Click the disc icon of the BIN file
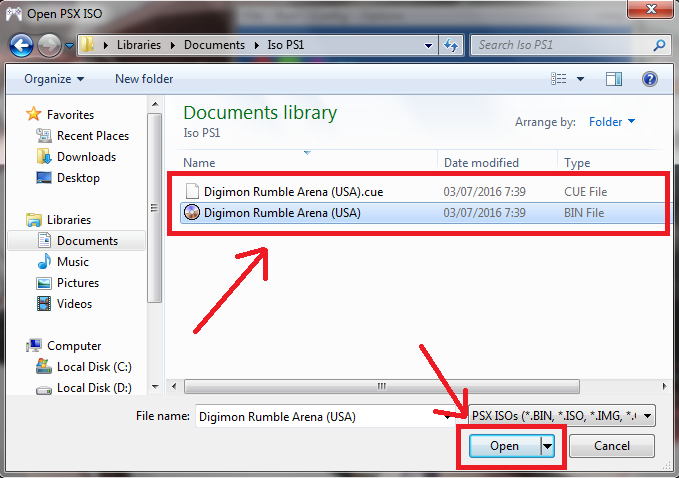Viewport: 679px width, 478px height. point(192,213)
